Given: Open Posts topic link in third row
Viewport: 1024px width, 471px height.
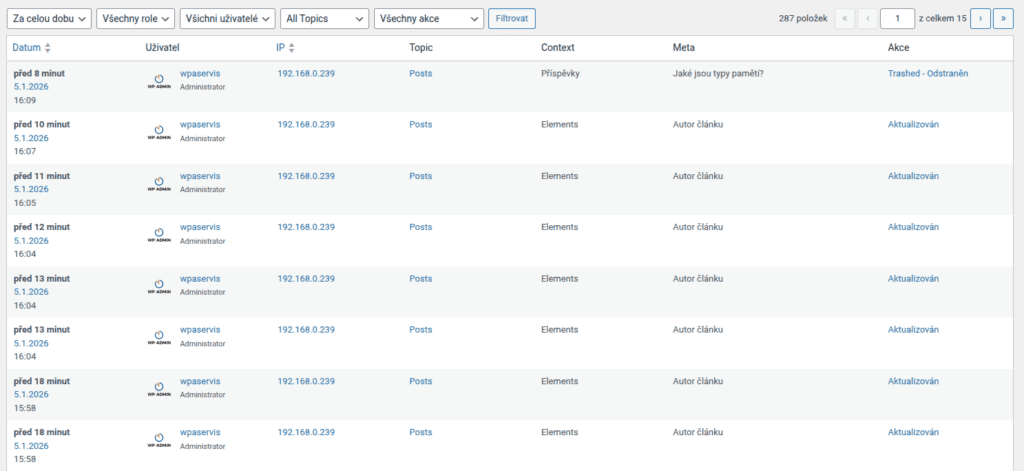Looking at the screenshot, I should click(420, 176).
